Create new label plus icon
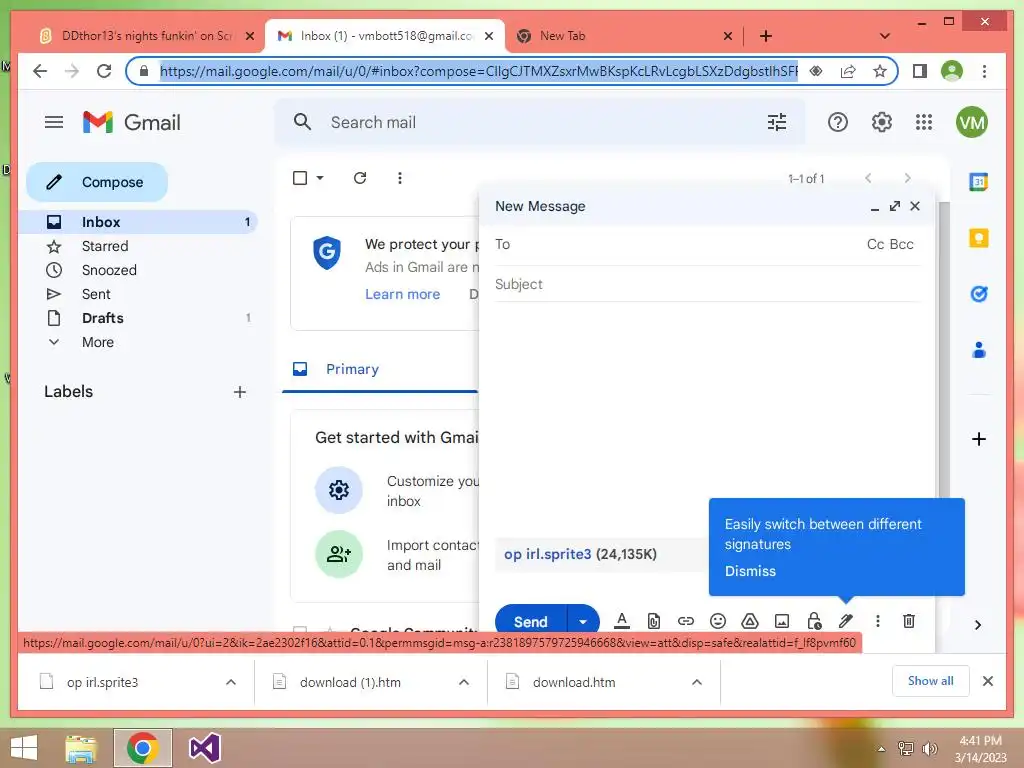Viewport: 1024px width, 768px height. pos(240,392)
